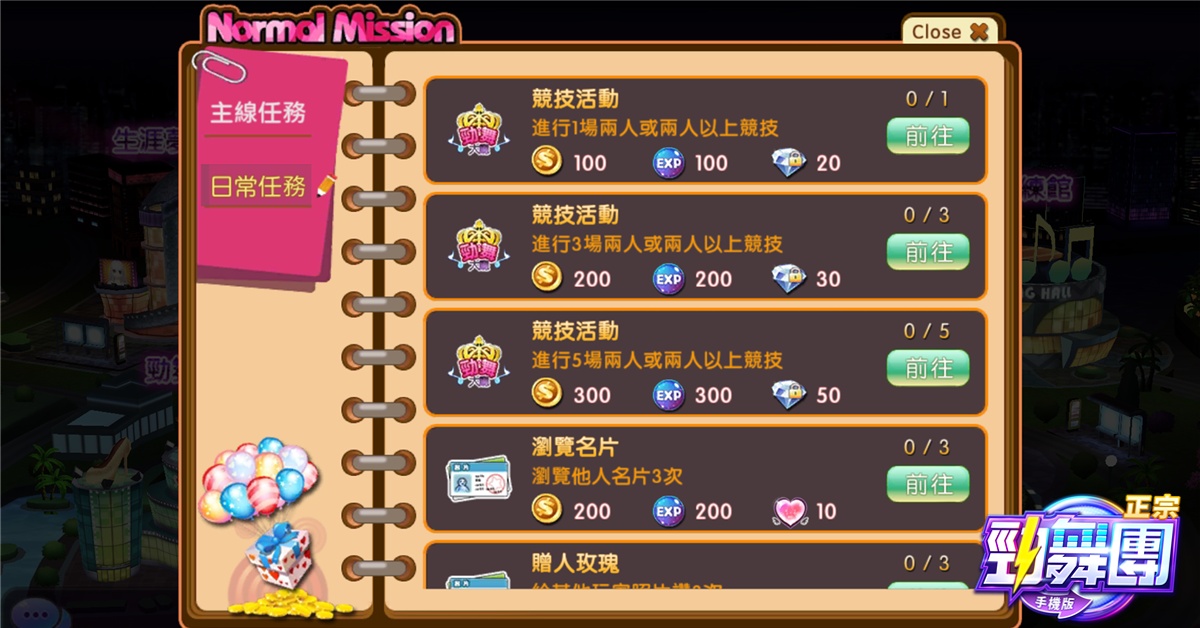1200x628 pixels.
Task: Click the name card icon for 瀏覽名片
Action: pos(477,481)
